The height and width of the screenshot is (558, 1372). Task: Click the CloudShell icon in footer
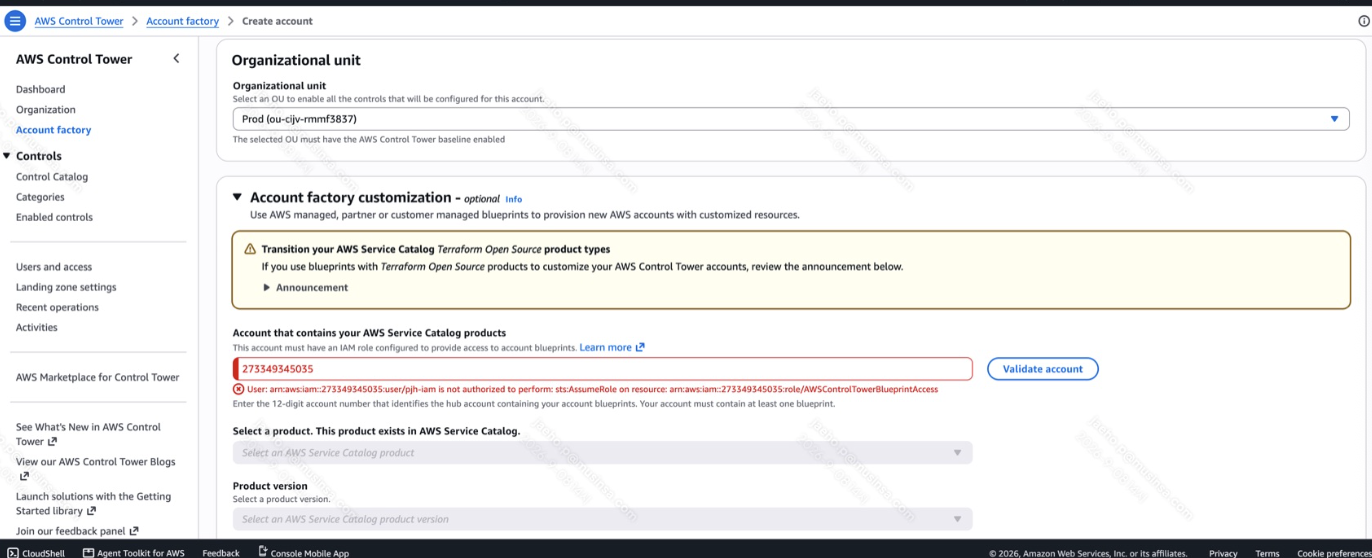pos(12,552)
